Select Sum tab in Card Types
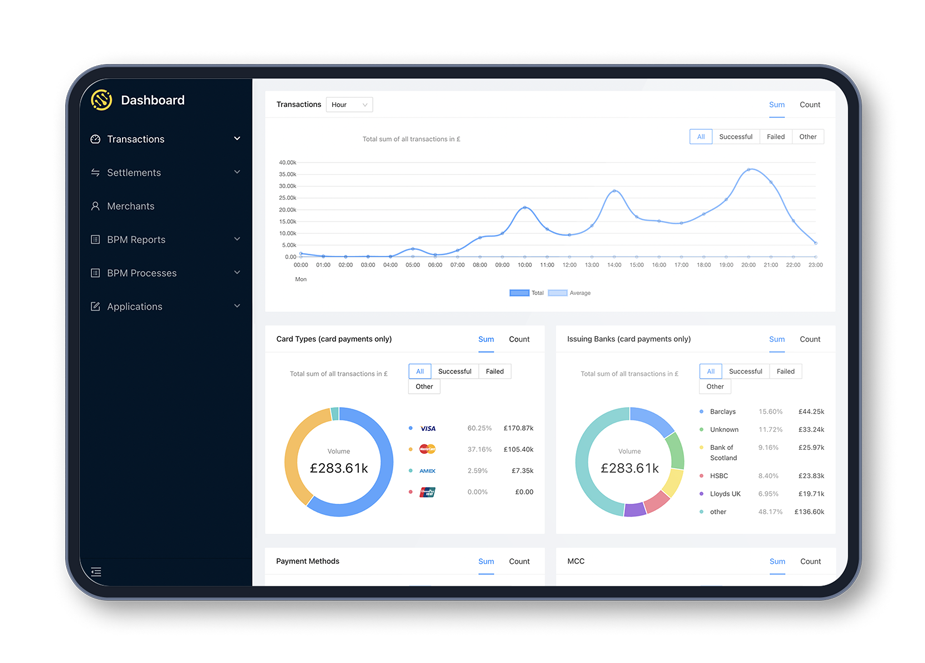 486,339
